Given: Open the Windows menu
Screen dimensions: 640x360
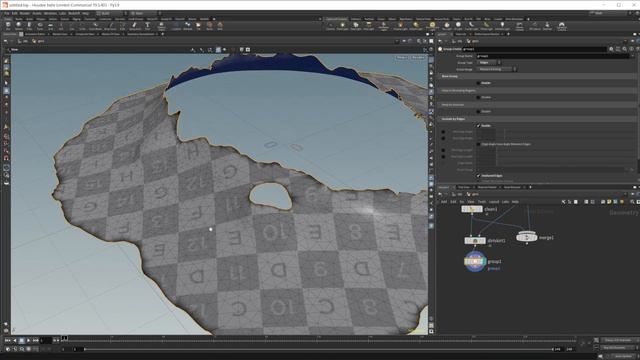Looking at the screenshot, I should pos(50,13).
